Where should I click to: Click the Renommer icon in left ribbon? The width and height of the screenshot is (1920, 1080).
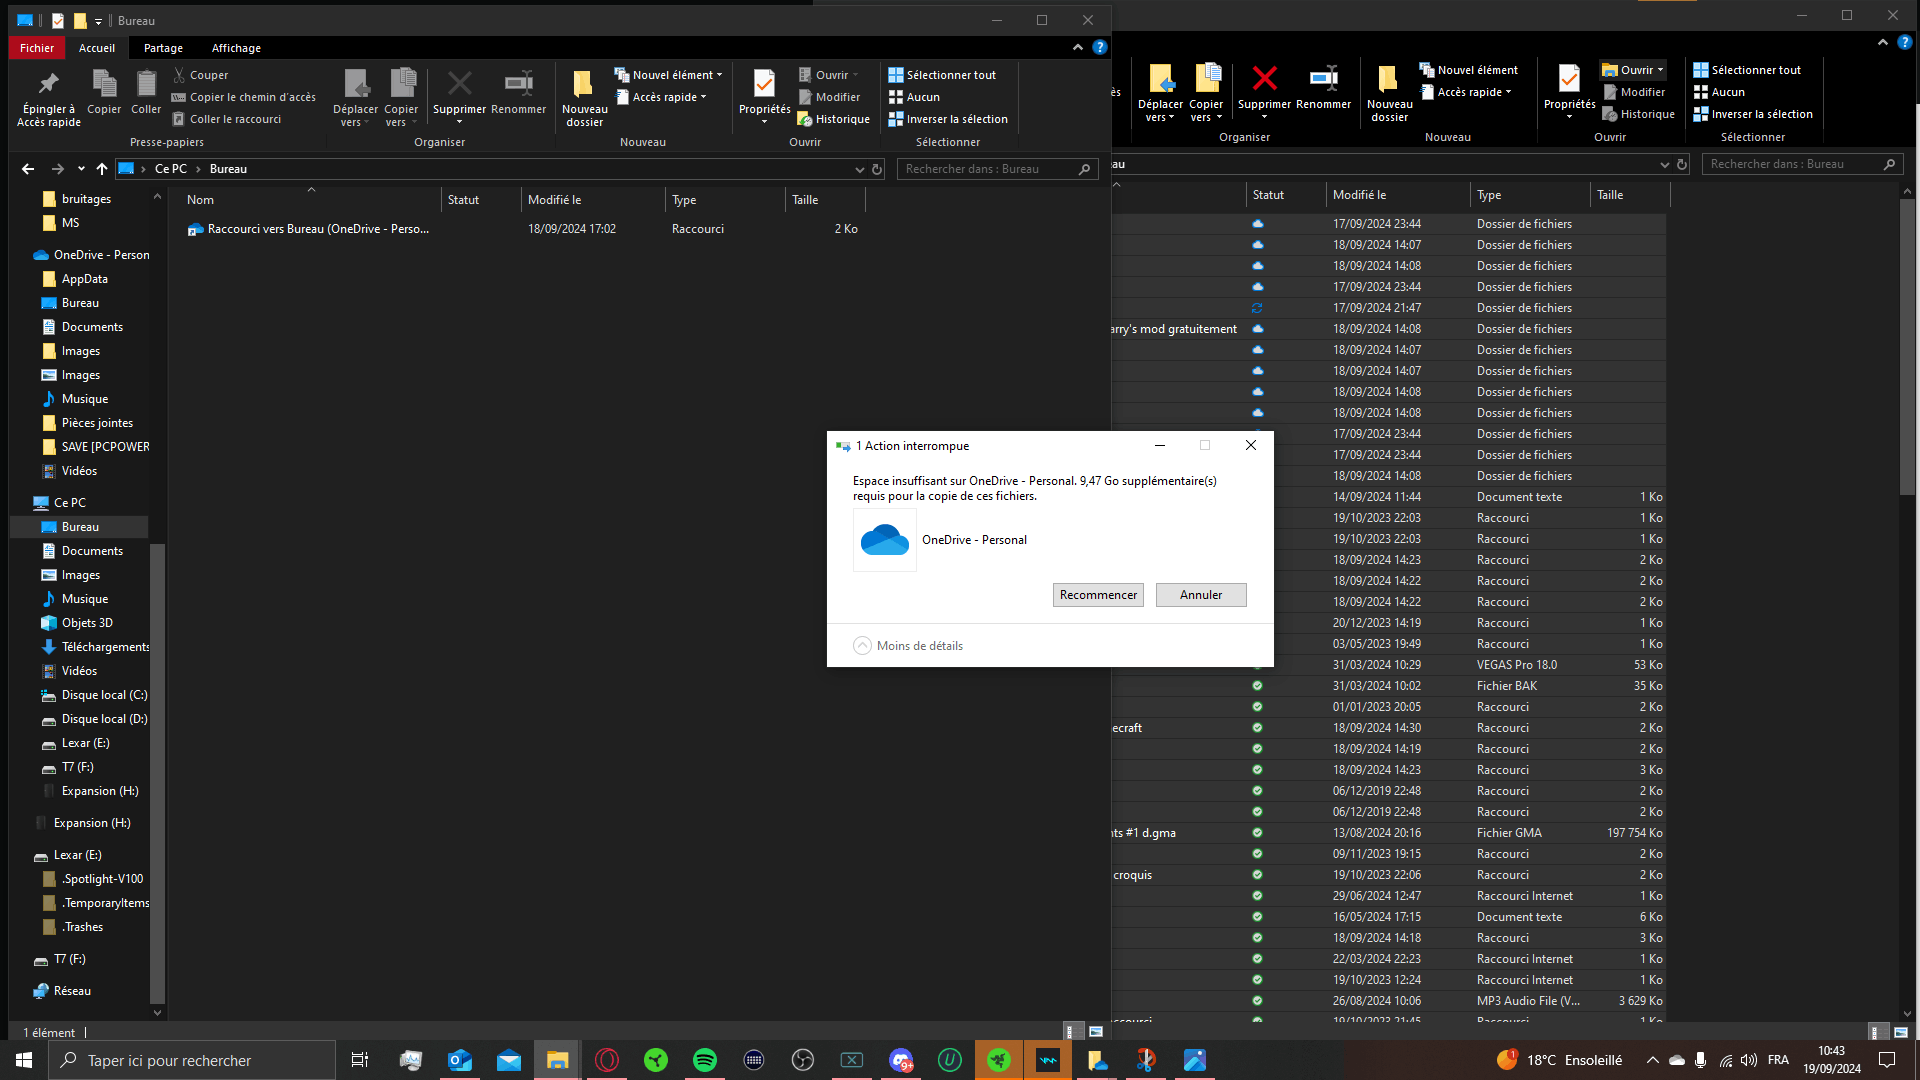pyautogui.click(x=518, y=83)
